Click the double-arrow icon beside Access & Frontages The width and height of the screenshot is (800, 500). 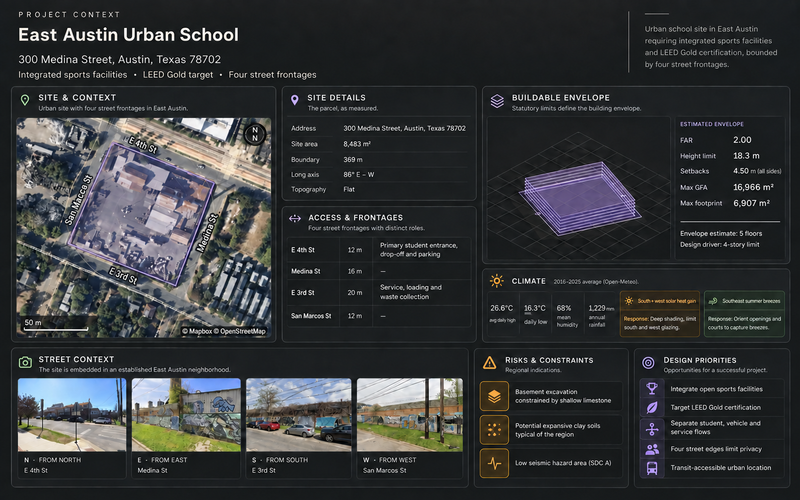295,219
